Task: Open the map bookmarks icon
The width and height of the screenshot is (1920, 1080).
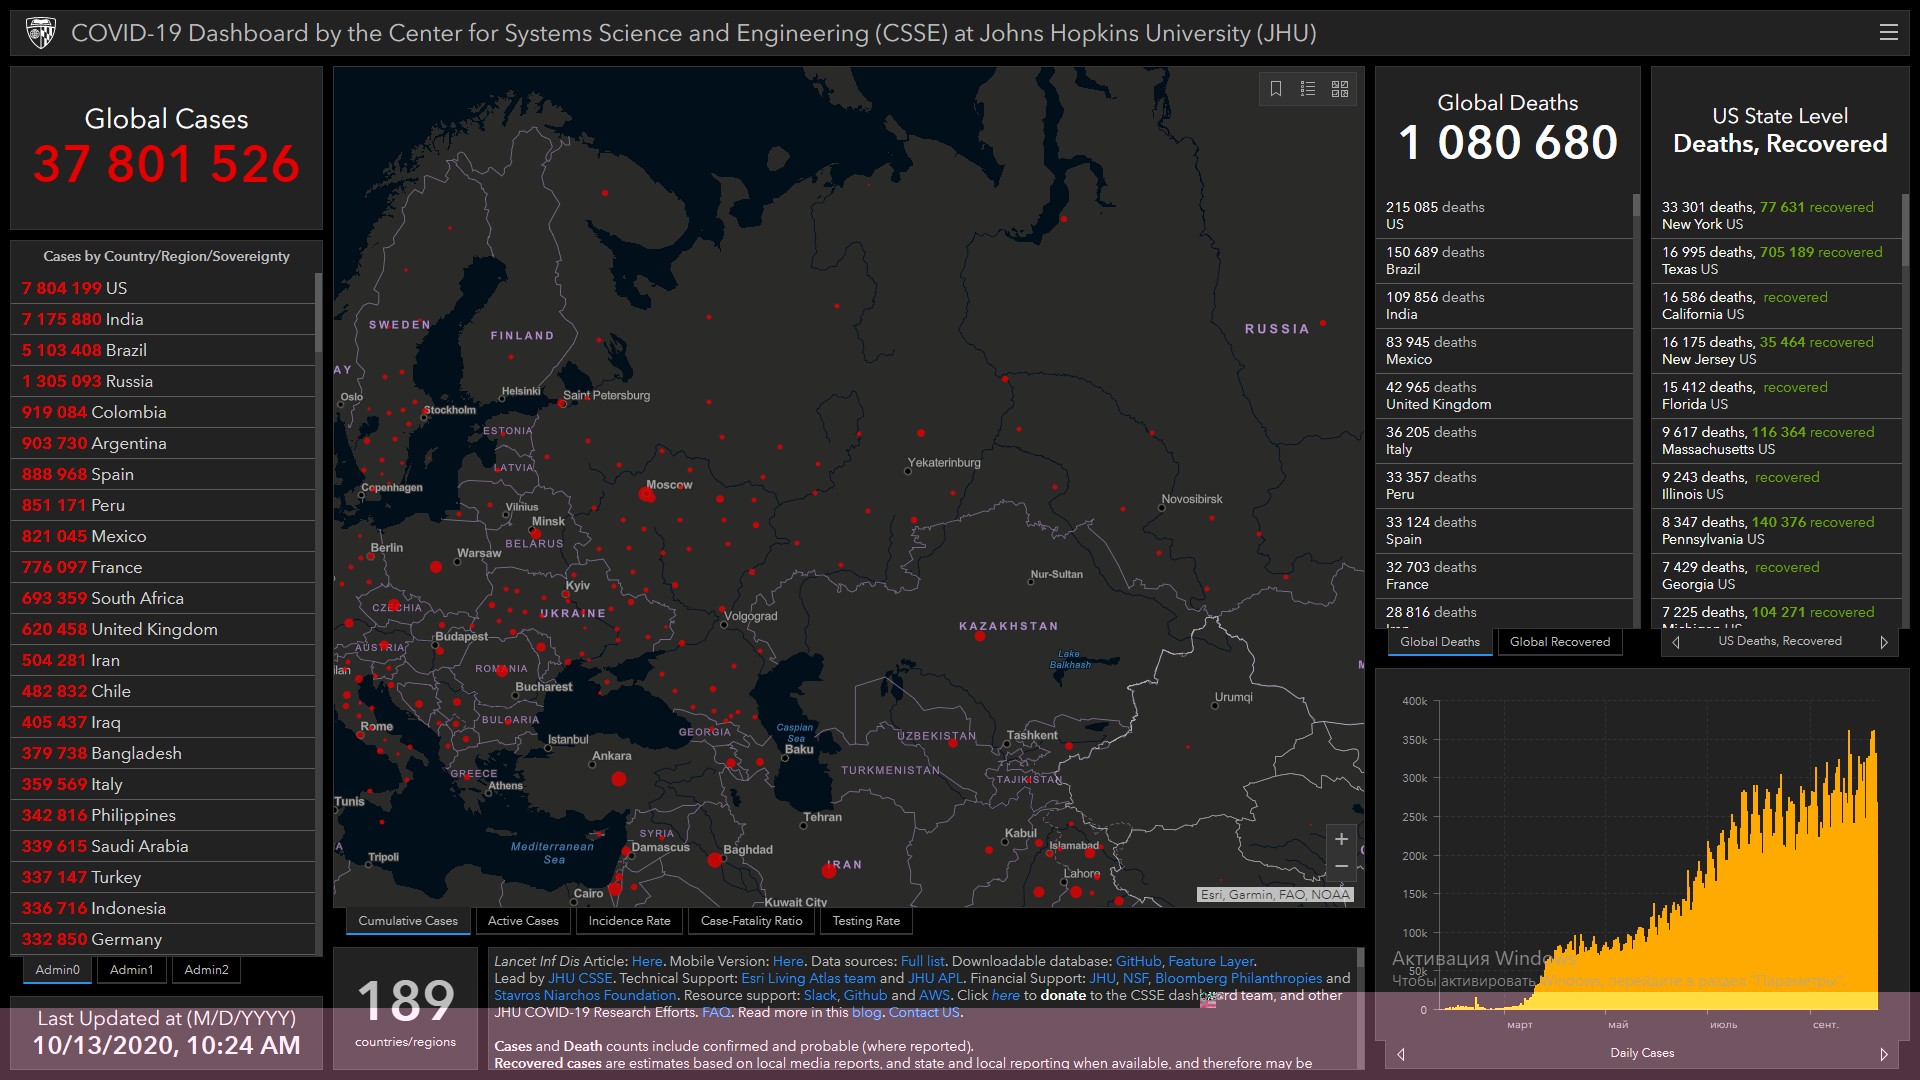Action: point(1276,89)
